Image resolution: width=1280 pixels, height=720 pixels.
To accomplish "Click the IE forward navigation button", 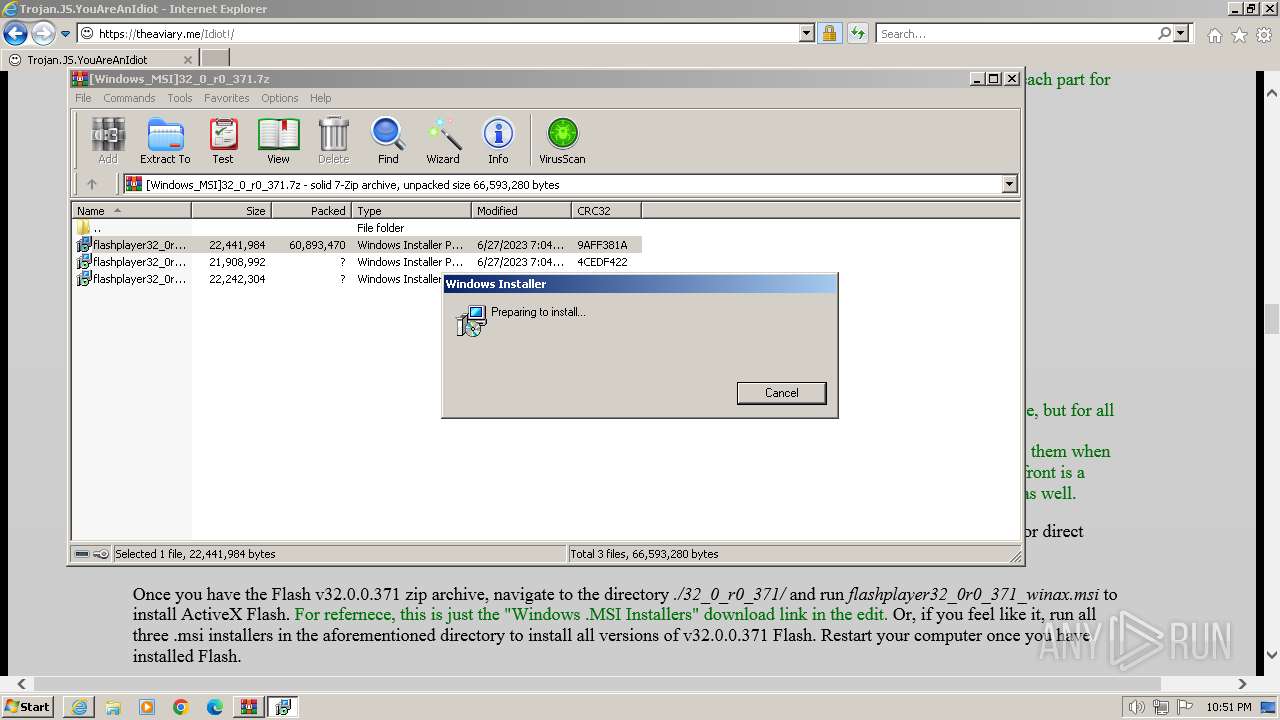I will [43, 34].
